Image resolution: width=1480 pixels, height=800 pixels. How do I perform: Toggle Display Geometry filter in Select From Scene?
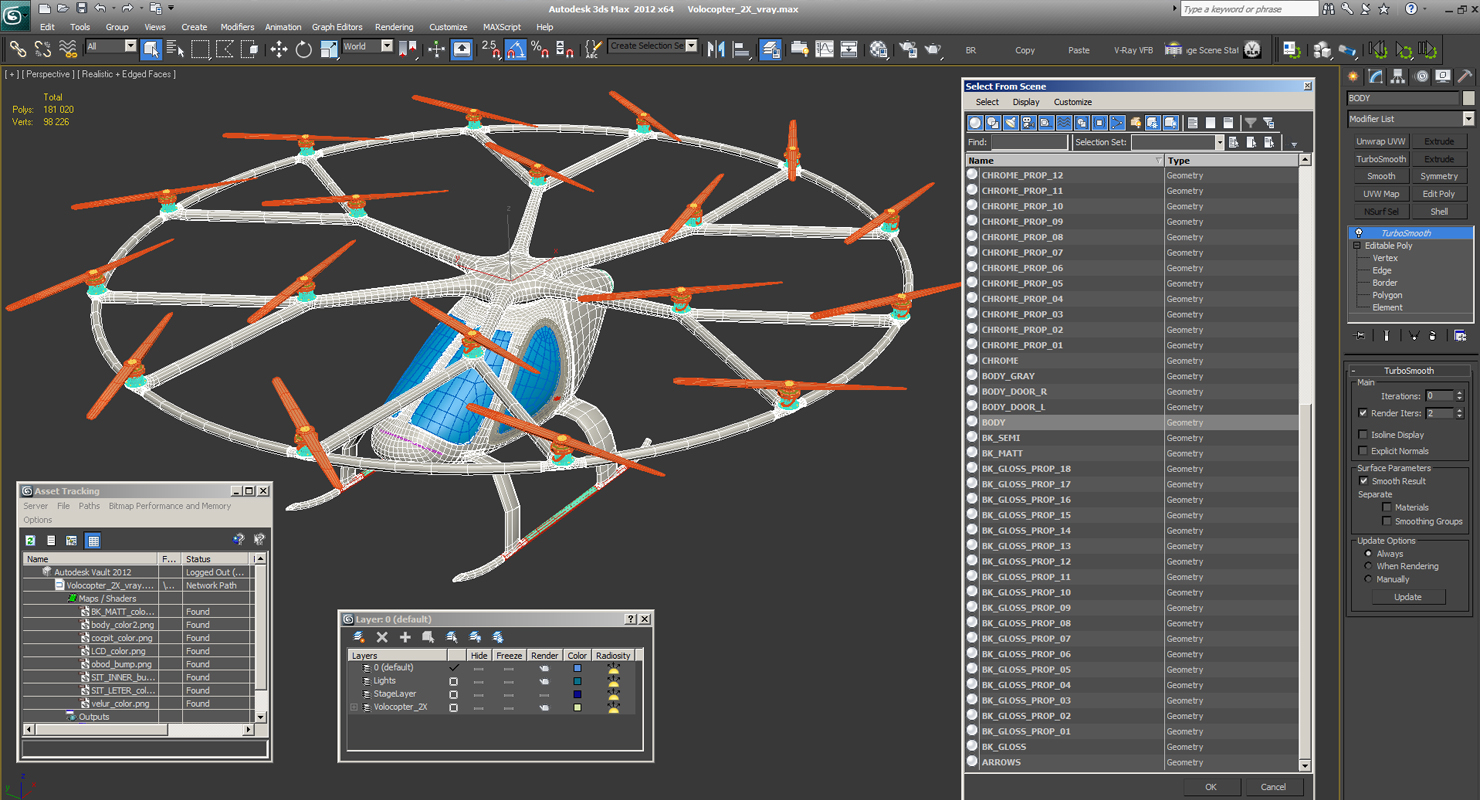(975, 123)
